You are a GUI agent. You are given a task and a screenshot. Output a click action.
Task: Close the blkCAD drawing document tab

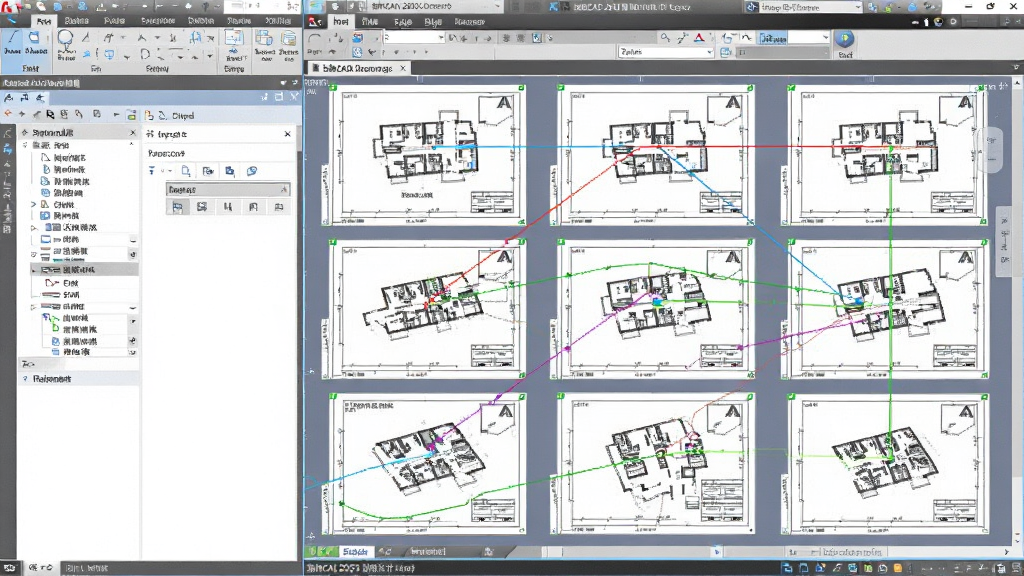click(403, 68)
